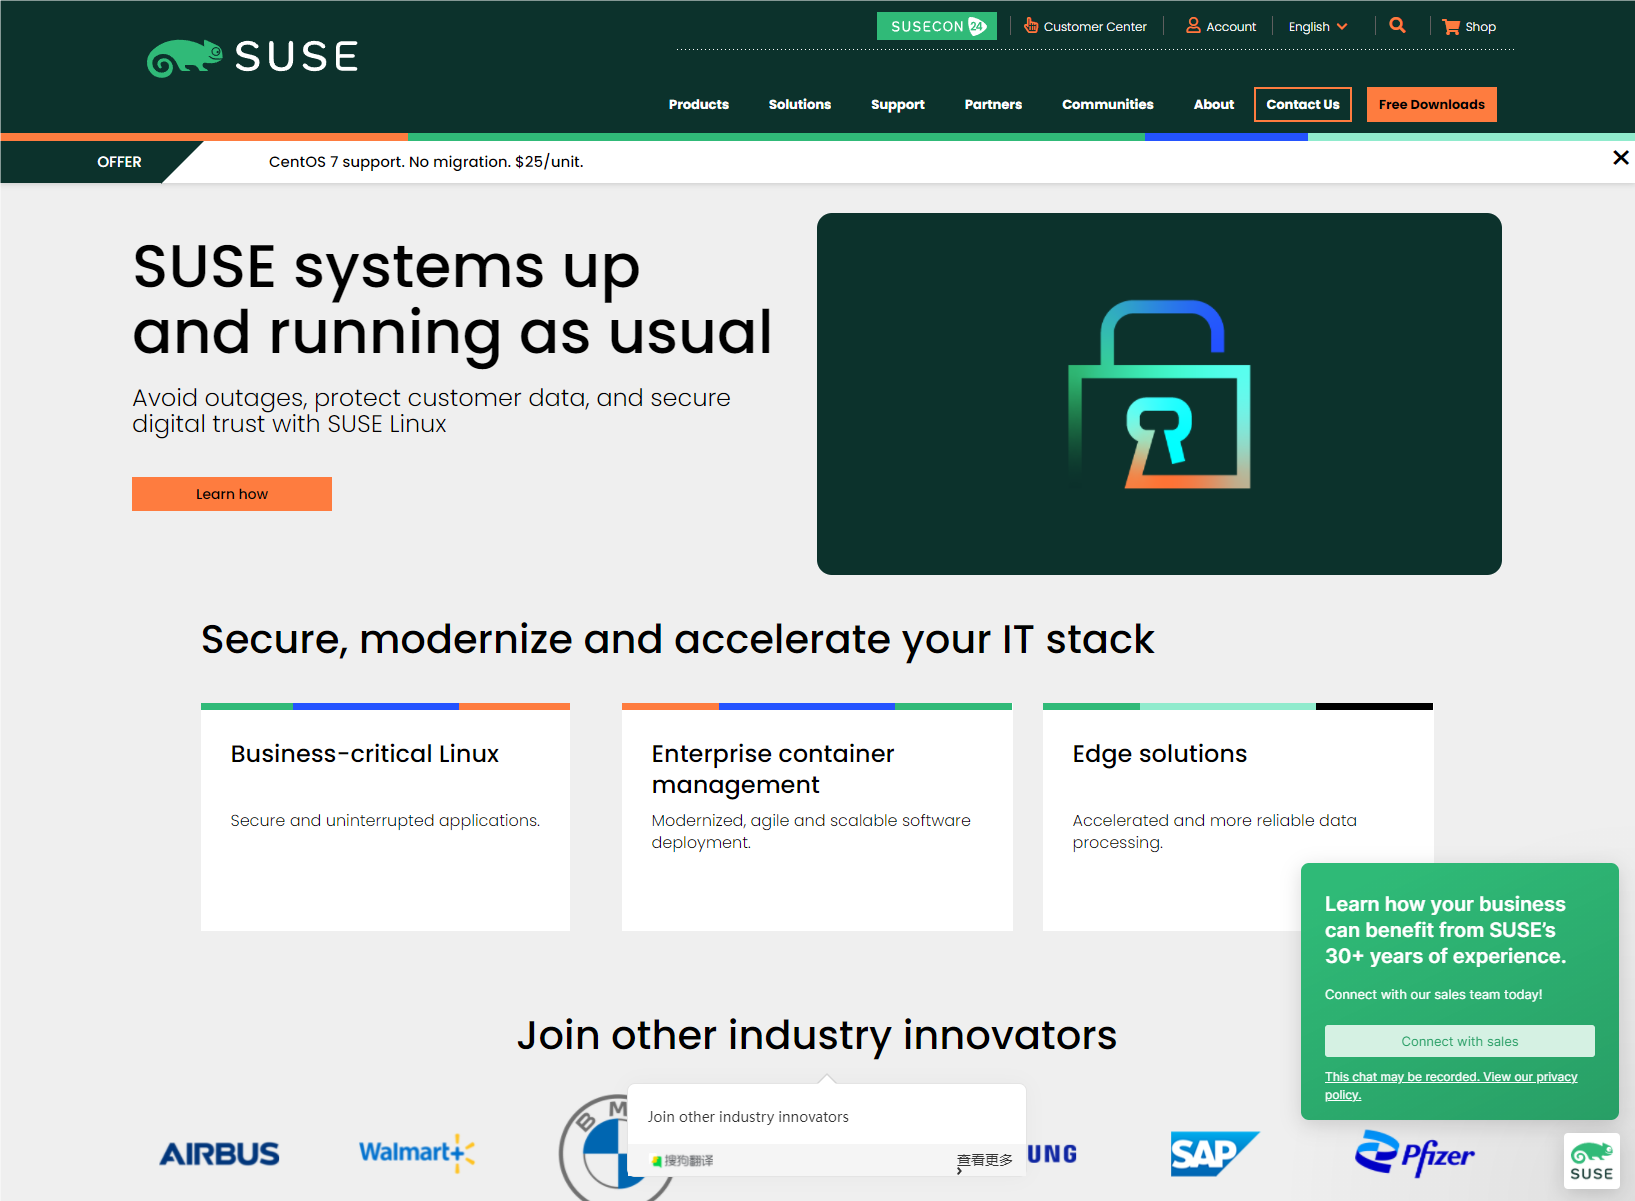The width and height of the screenshot is (1635, 1201).
Task: Click the view more link in translation popup
Action: tap(985, 1160)
